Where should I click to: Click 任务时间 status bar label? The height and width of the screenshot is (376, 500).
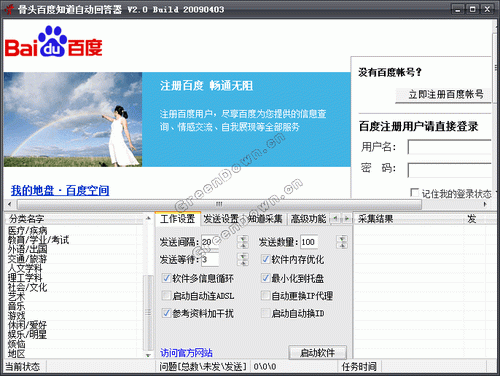pyautogui.click(x=359, y=367)
